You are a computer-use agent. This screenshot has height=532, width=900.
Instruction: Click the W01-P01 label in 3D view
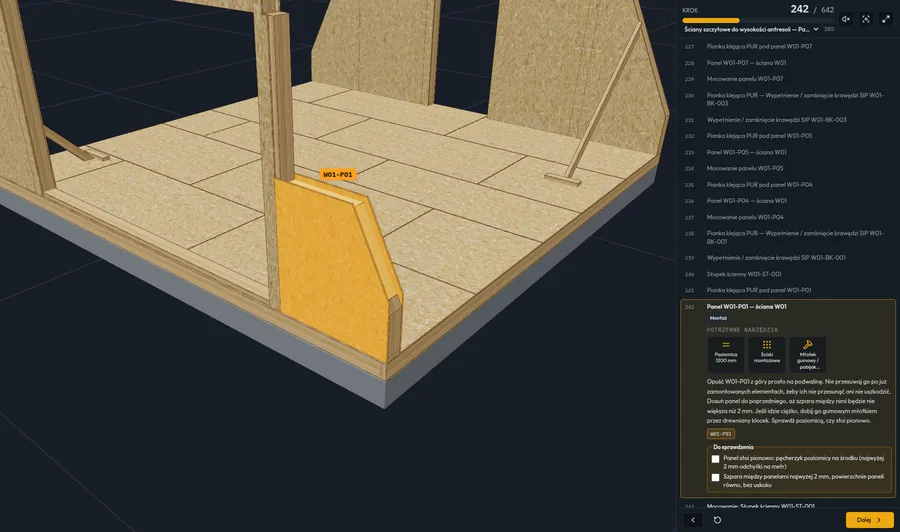pos(338,174)
